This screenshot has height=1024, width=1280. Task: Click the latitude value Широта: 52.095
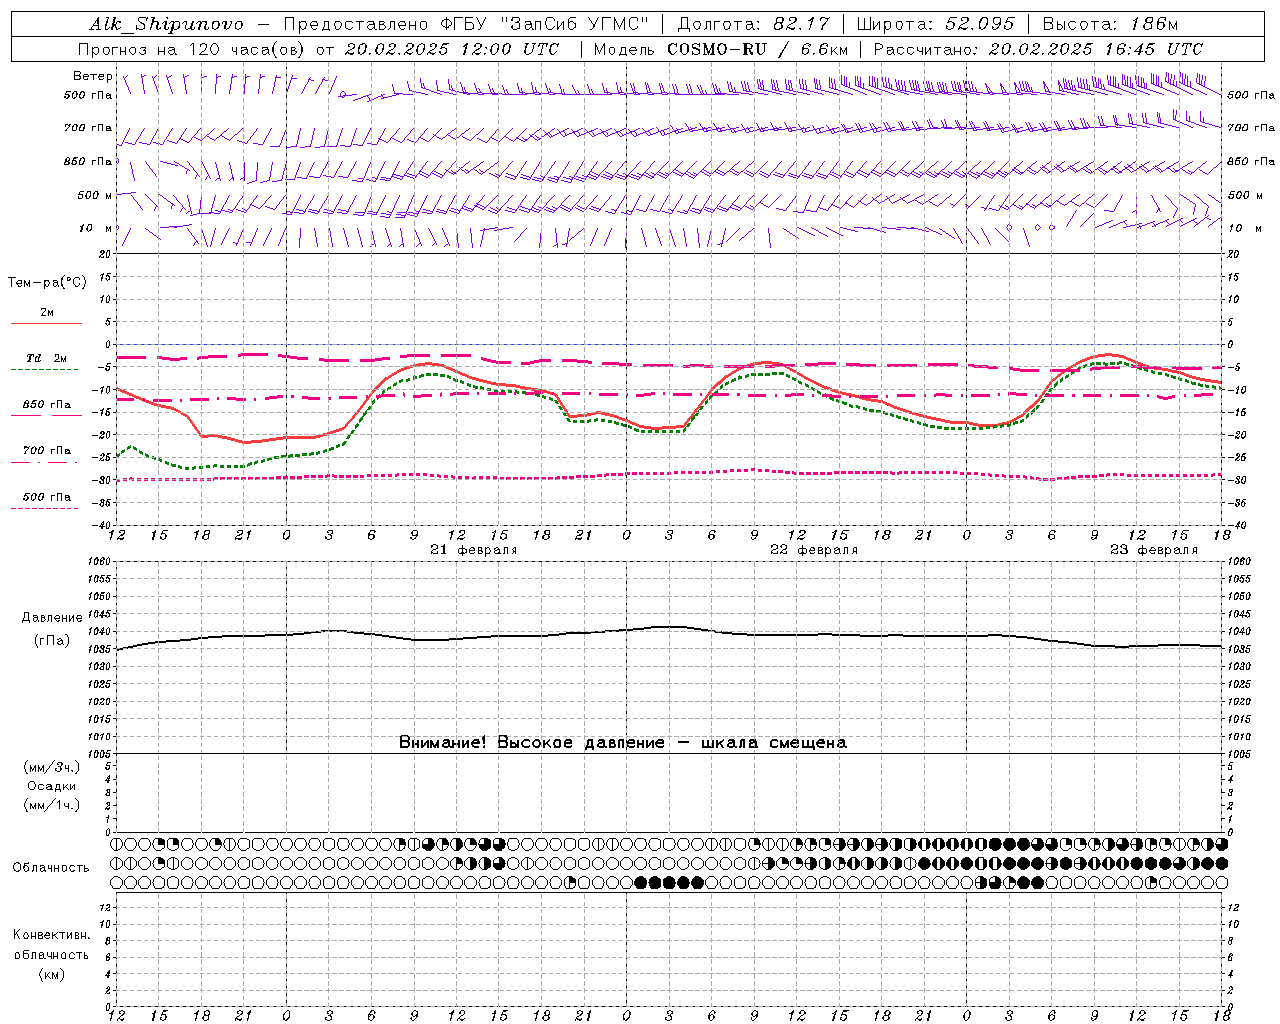[936, 24]
